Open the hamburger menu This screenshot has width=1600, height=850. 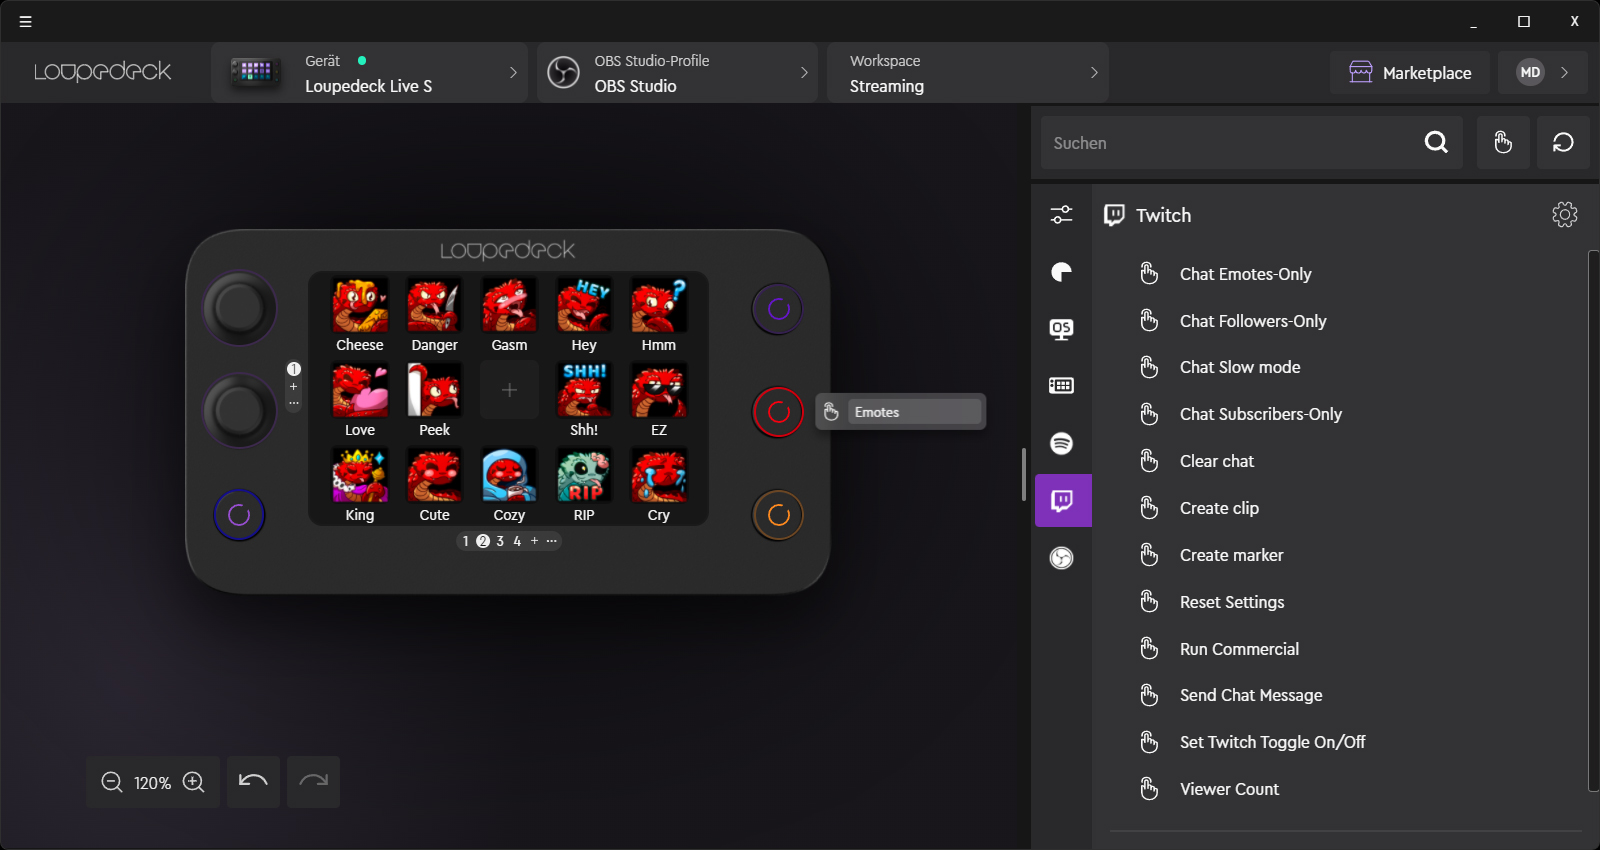point(26,21)
